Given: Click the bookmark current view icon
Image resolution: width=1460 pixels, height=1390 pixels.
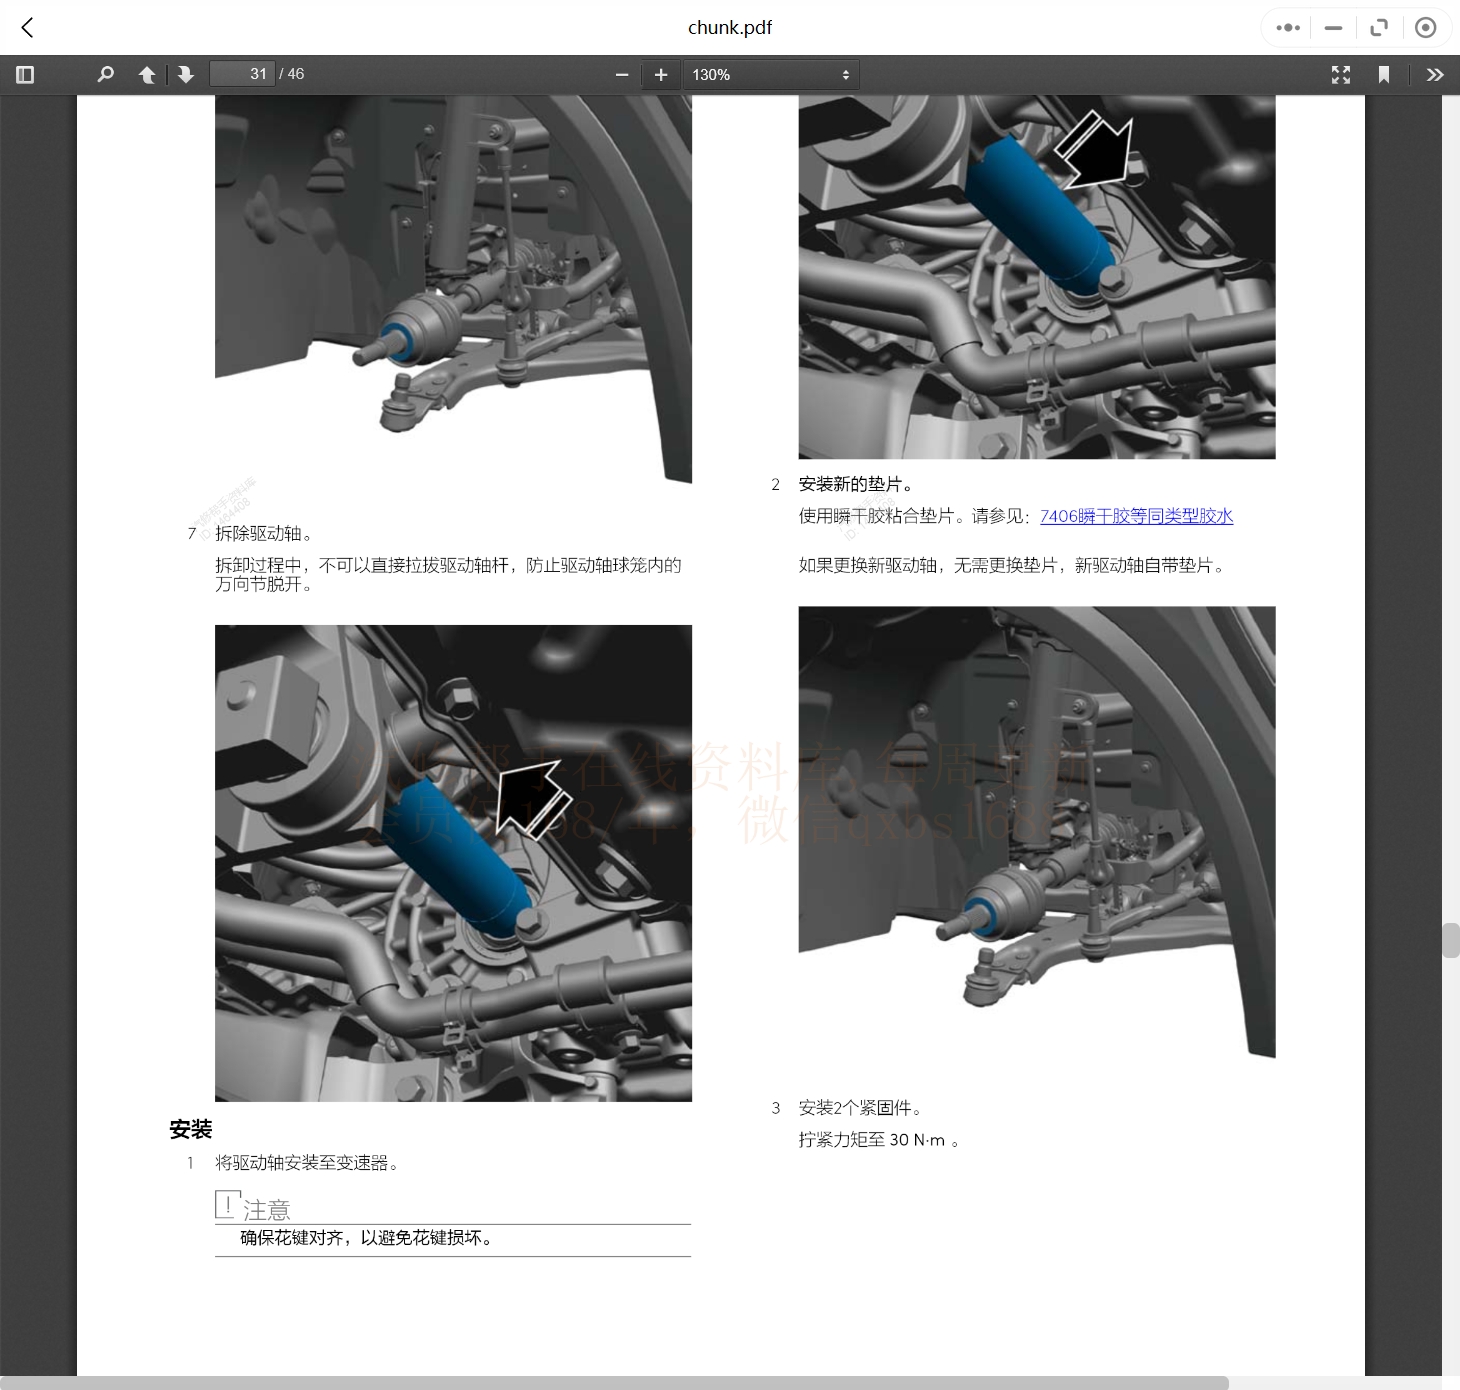Looking at the screenshot, I should (x=1384, y=75).
